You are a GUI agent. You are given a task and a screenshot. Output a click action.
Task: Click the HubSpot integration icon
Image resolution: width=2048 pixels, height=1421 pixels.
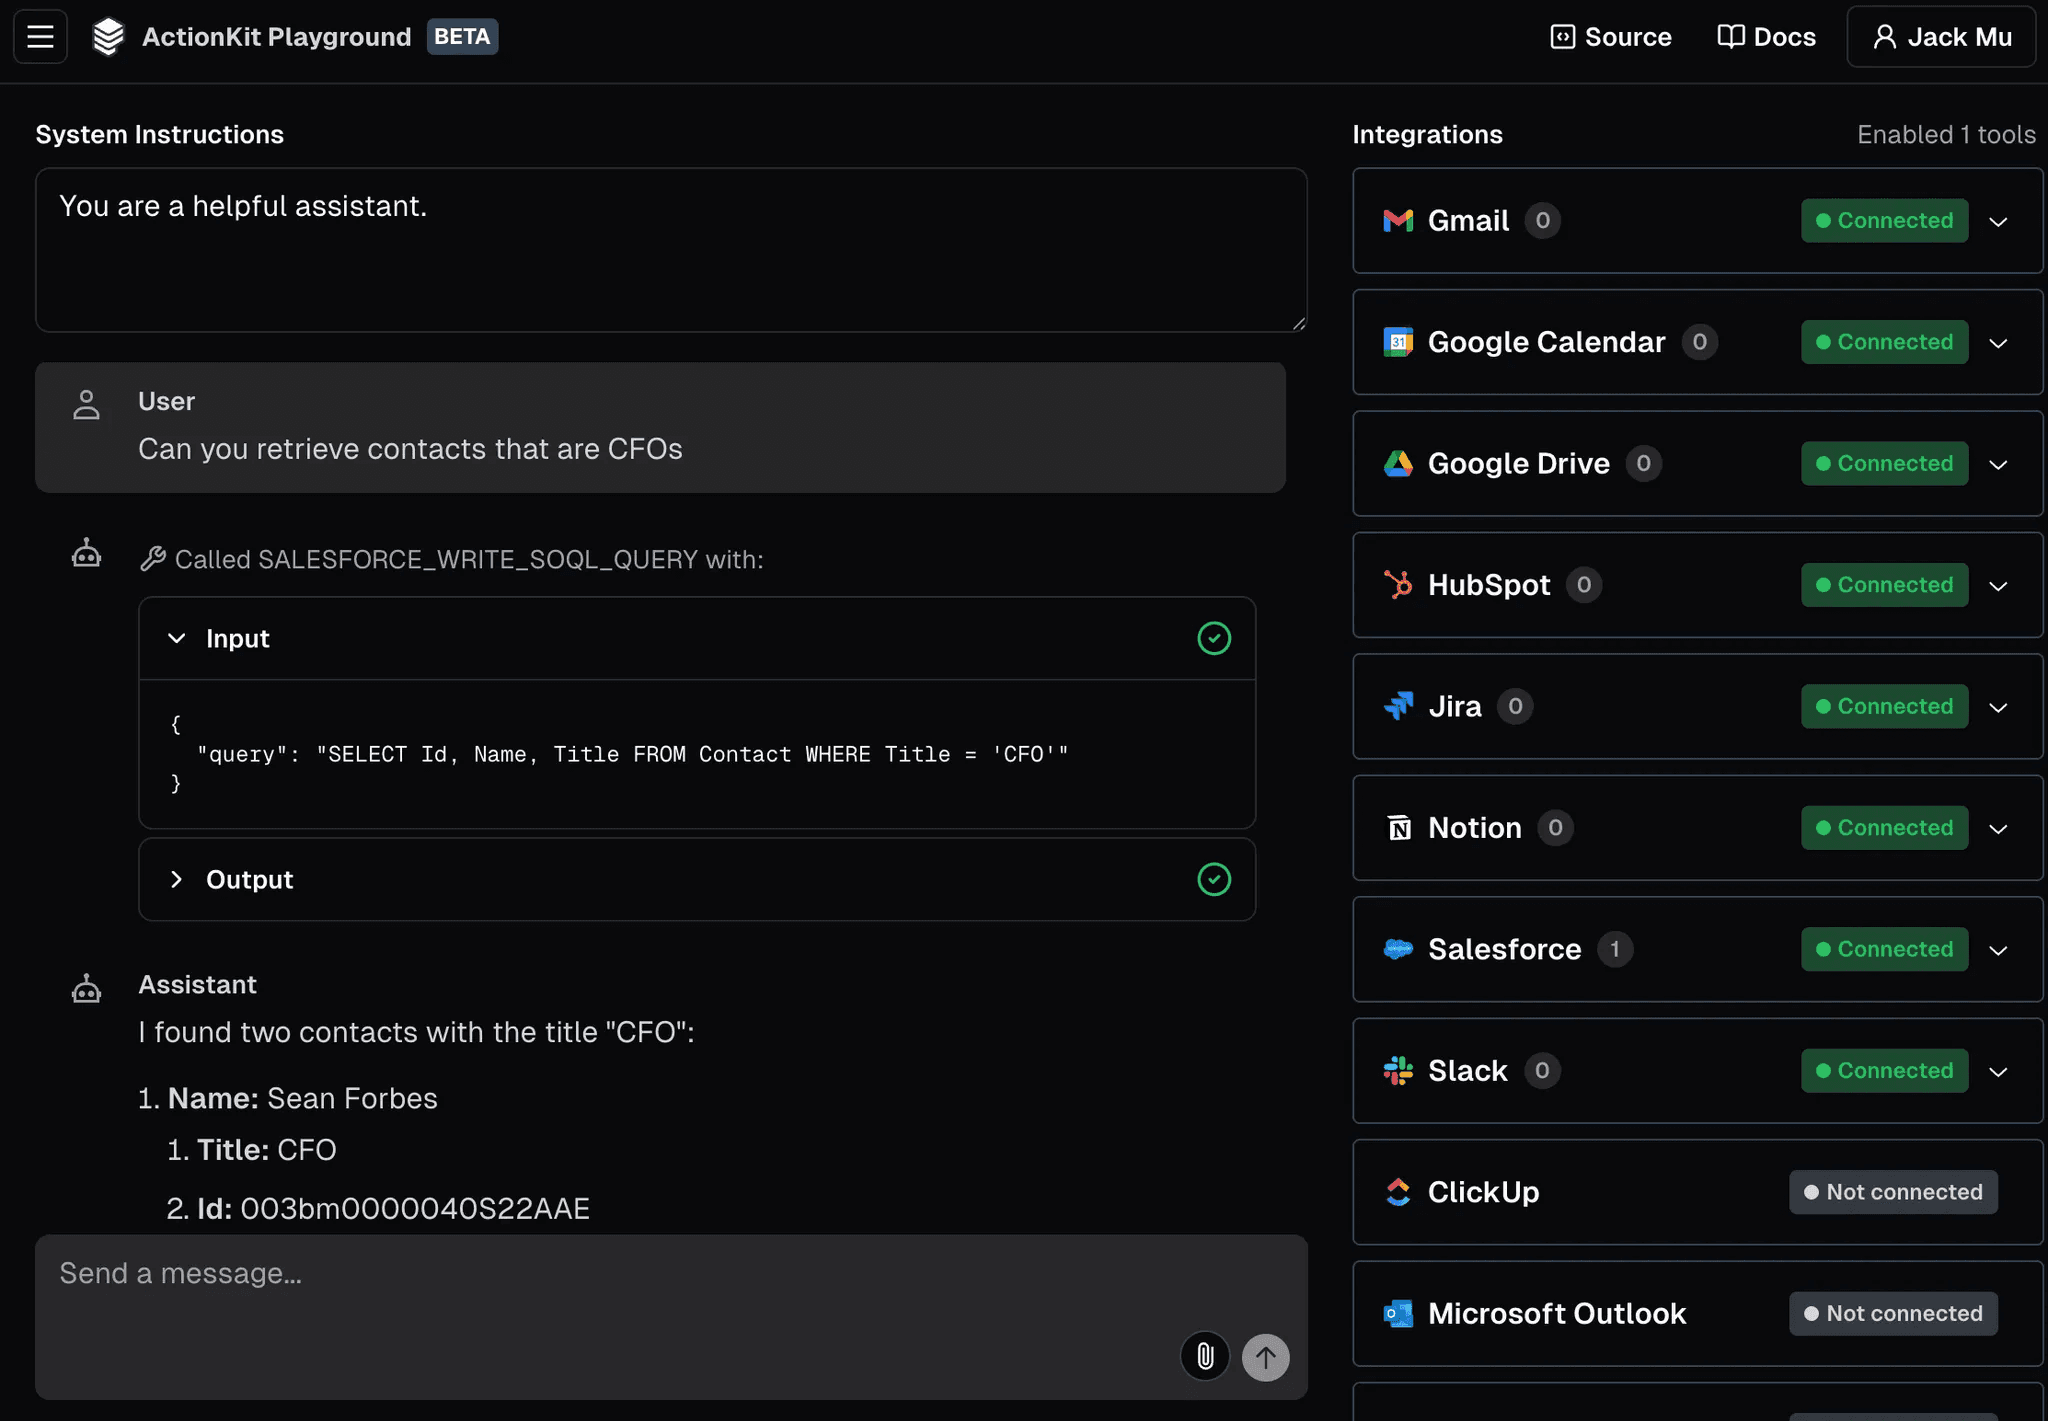(x=1398, y=585)
